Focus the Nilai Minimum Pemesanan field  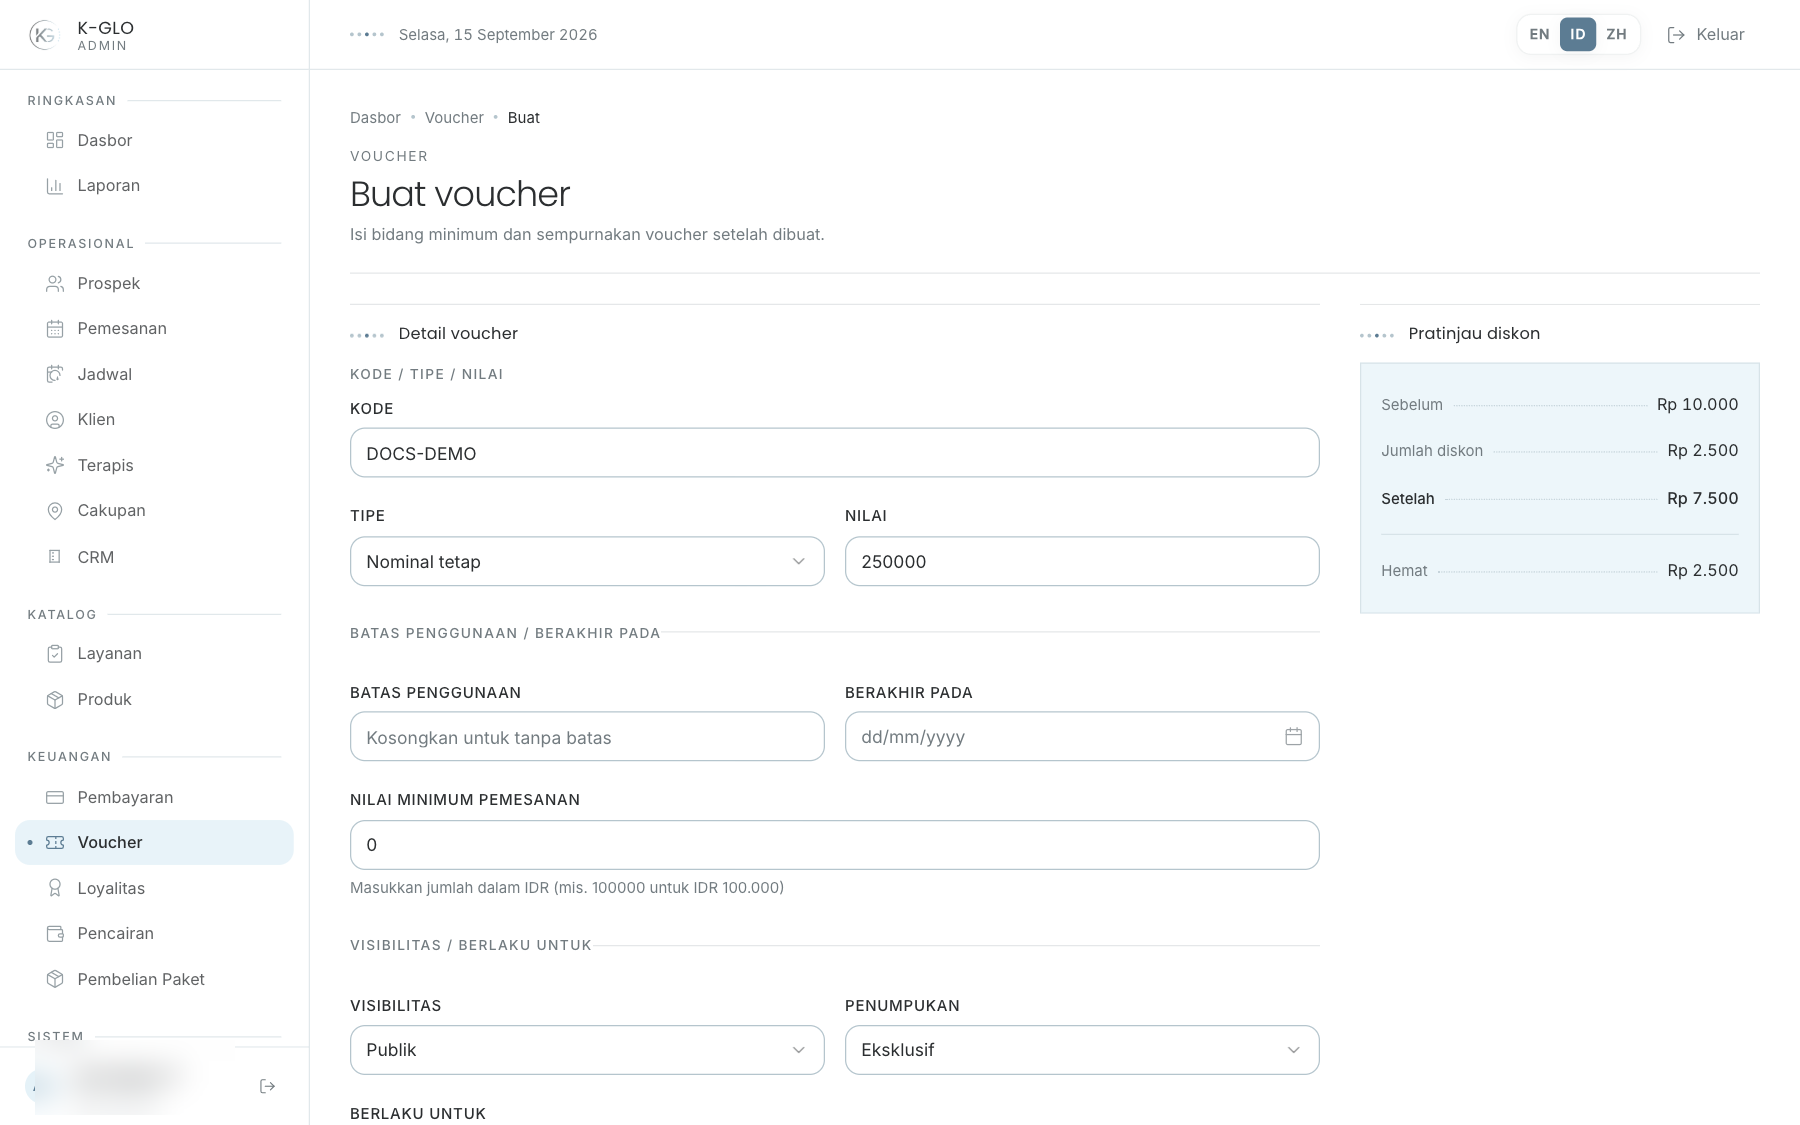[x=835, y=845]
